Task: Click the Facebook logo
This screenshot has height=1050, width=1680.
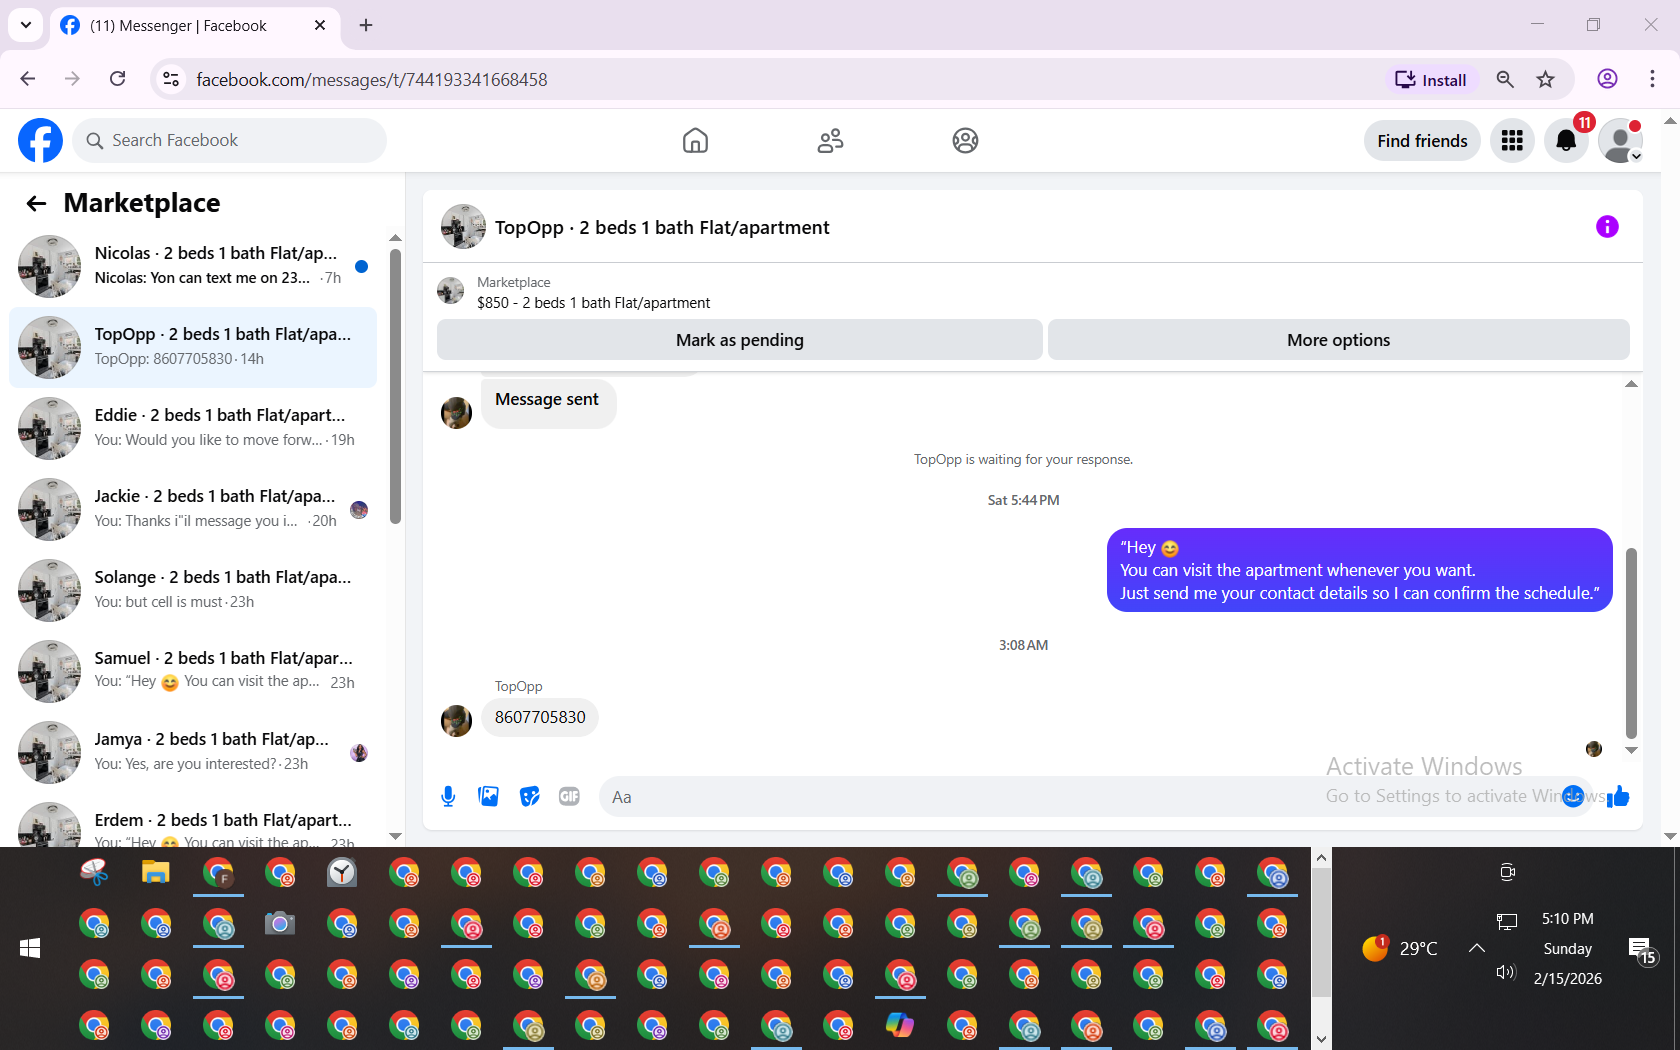Action: coord(40,141)
